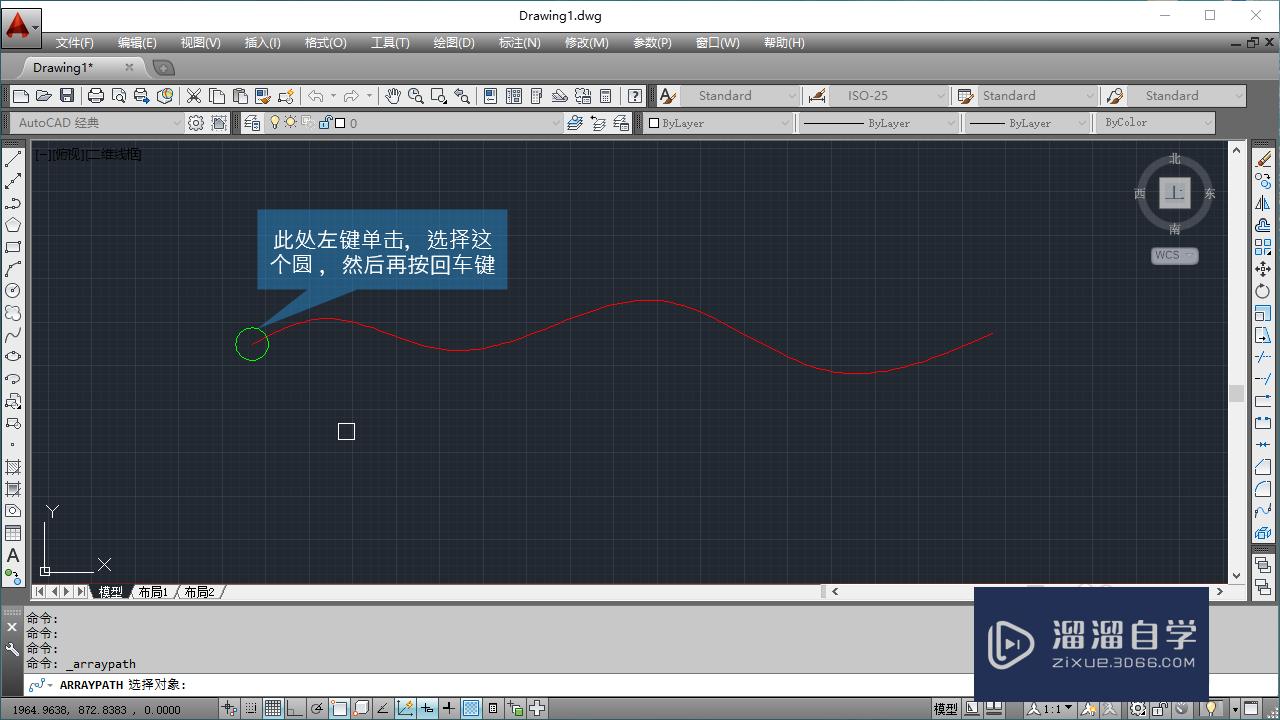Screen dimensions: 1280x720
Task: Click the Copy icon in toolbar
Action: (x=217, y=96)
